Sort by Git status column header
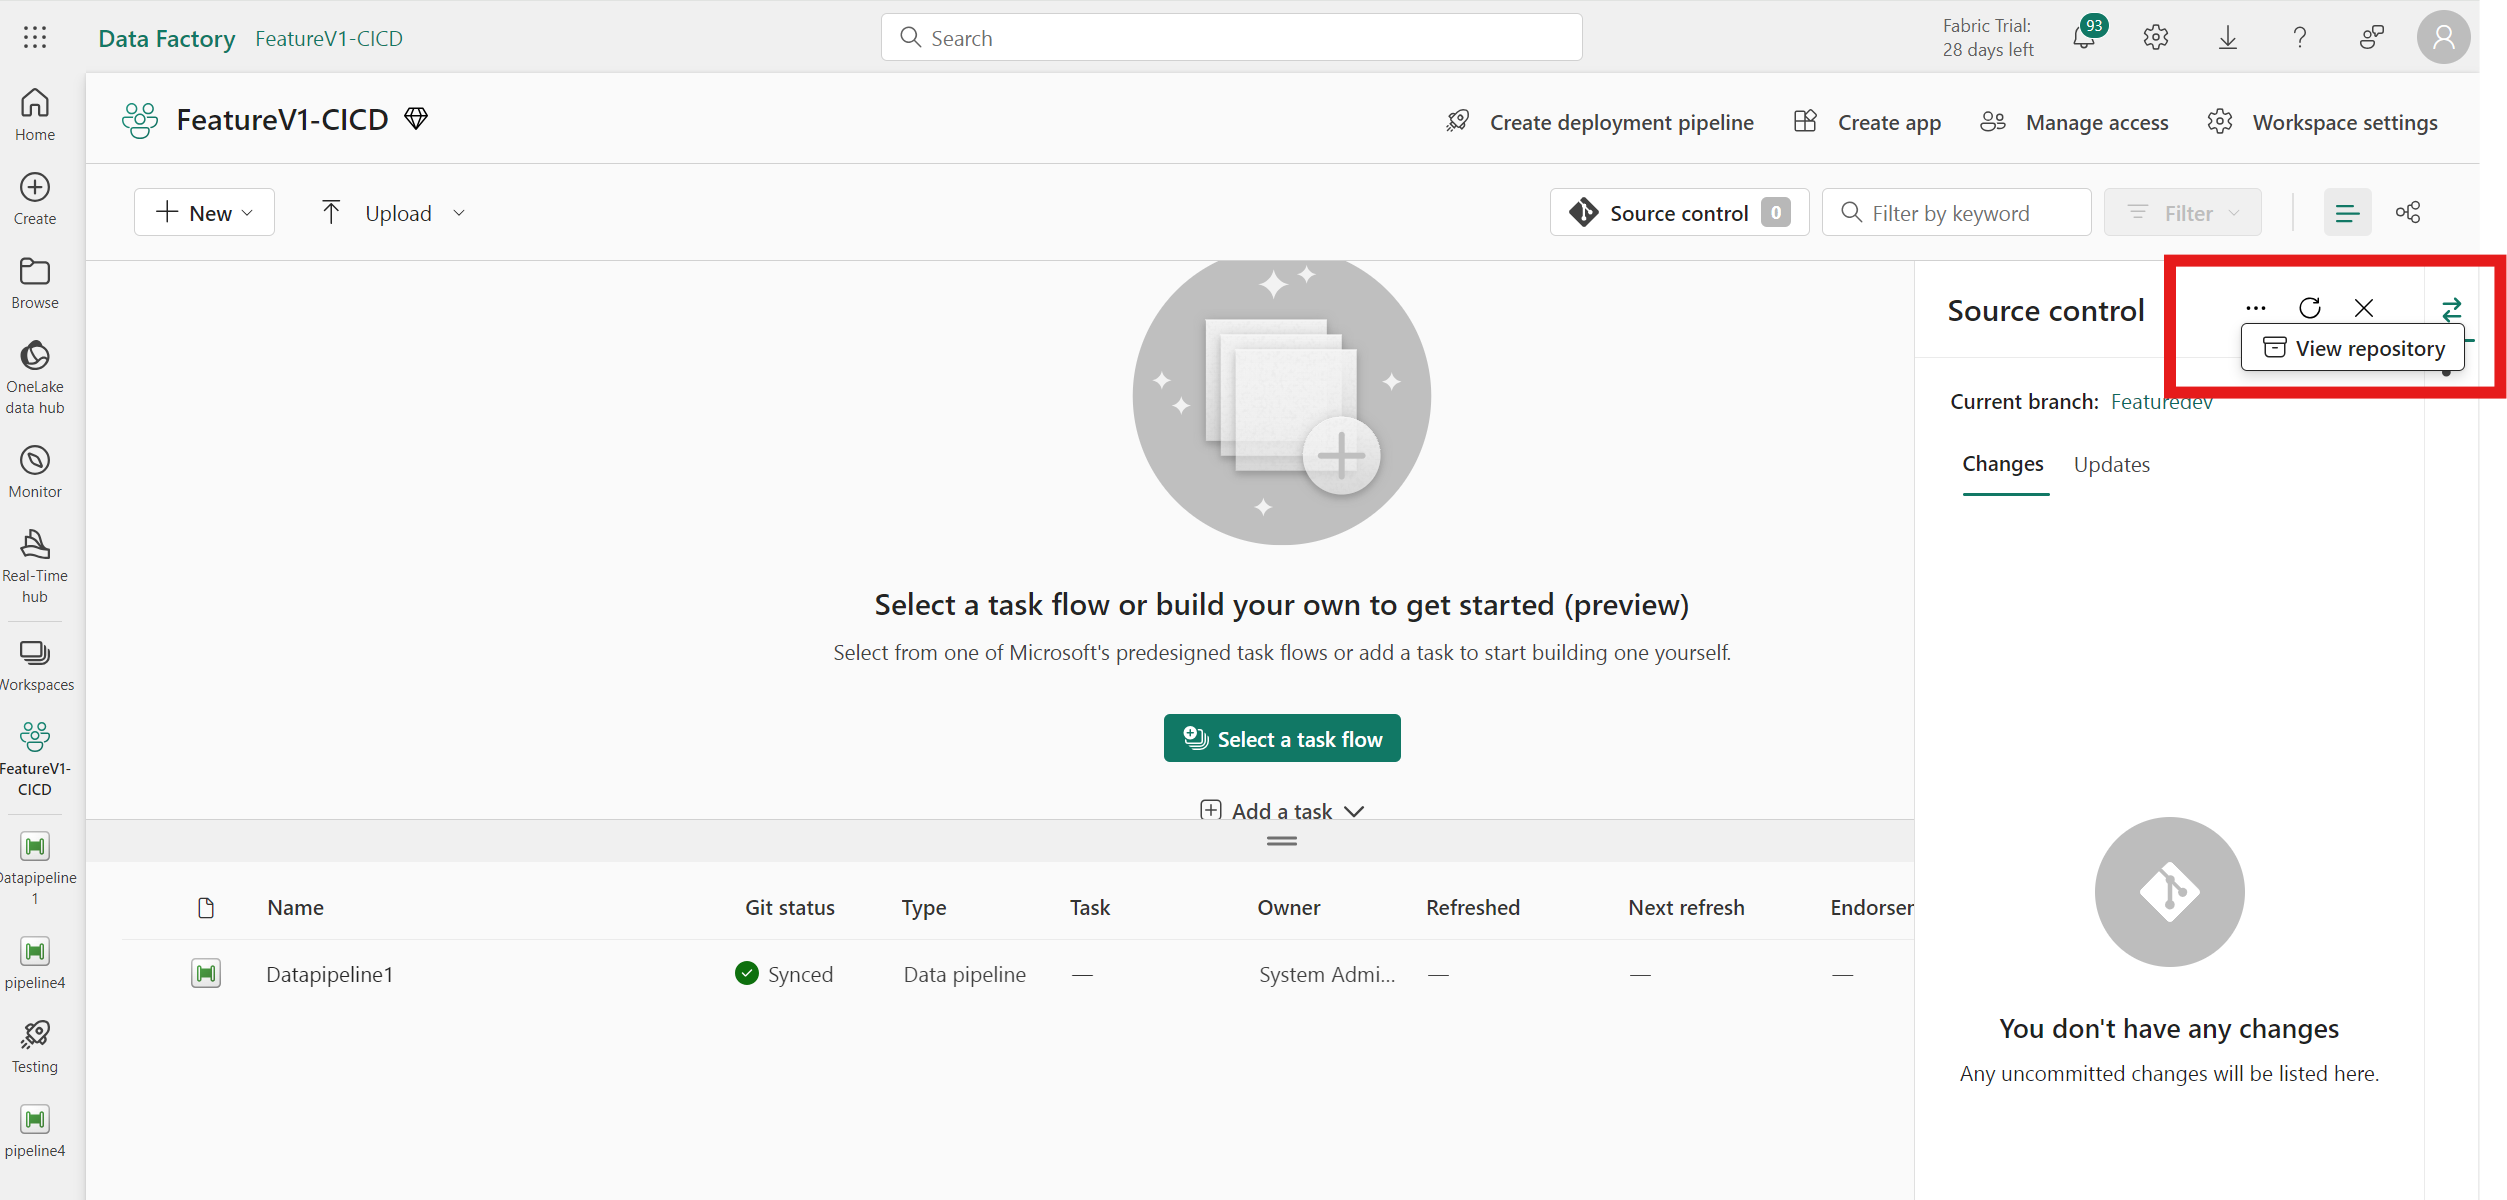 789,907
